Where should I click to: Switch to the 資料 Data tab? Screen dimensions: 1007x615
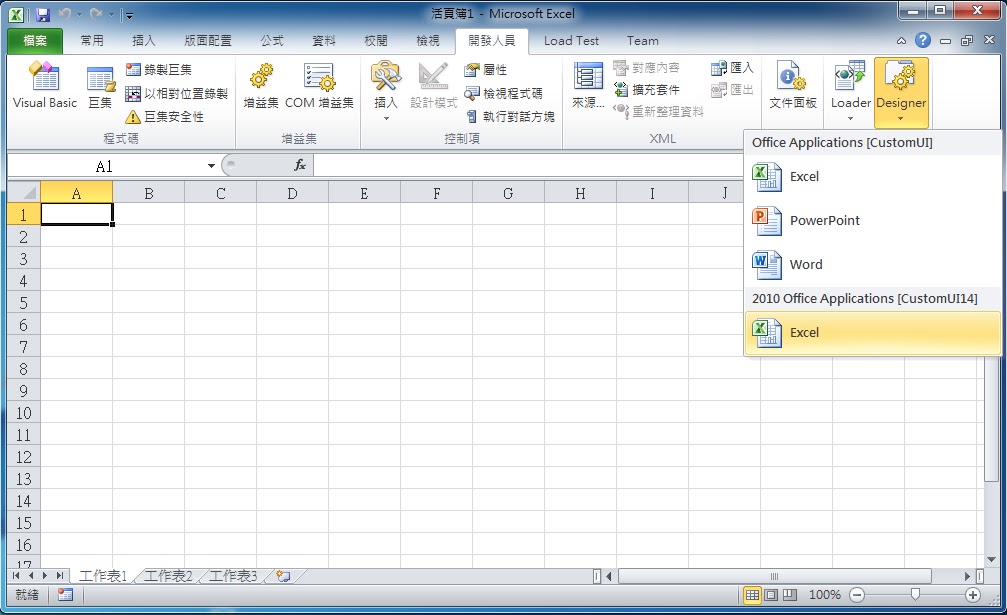[324, 40]
